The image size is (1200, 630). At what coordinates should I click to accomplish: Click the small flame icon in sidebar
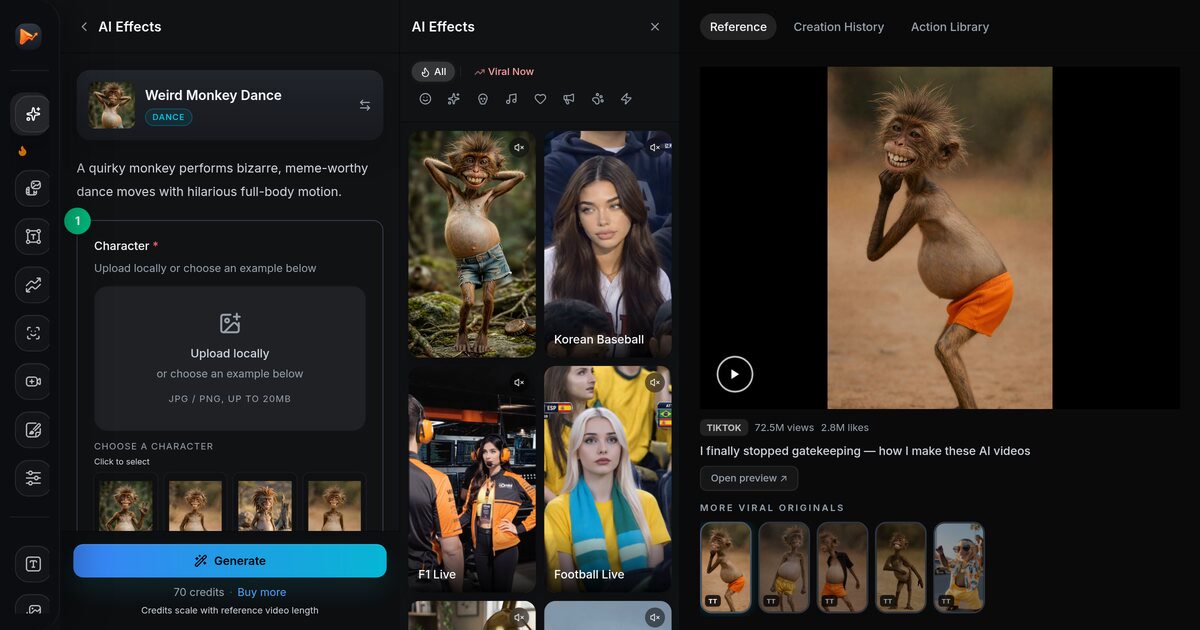click(23, 151)
